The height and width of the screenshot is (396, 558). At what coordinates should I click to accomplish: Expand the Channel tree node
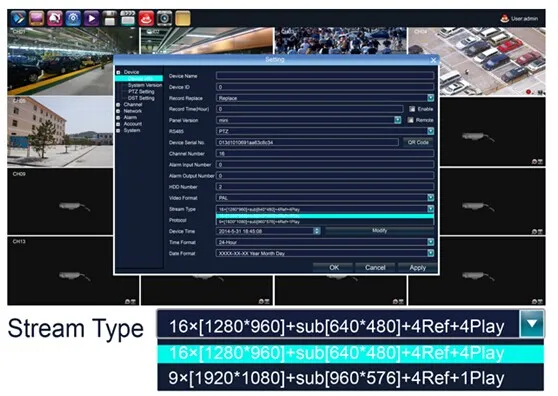click(x=118, y=105)
